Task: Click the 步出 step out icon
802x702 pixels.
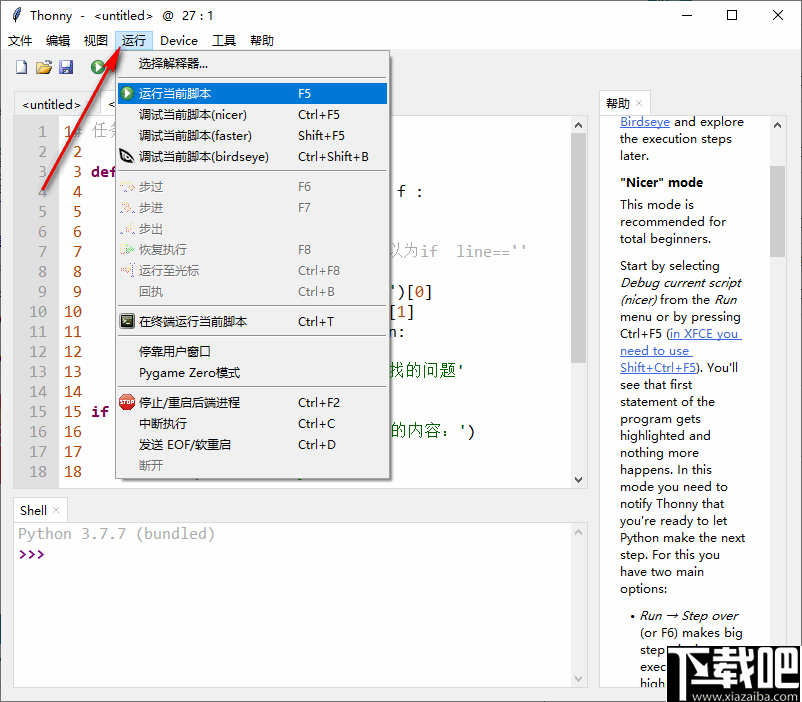Action: coord(127,229)
